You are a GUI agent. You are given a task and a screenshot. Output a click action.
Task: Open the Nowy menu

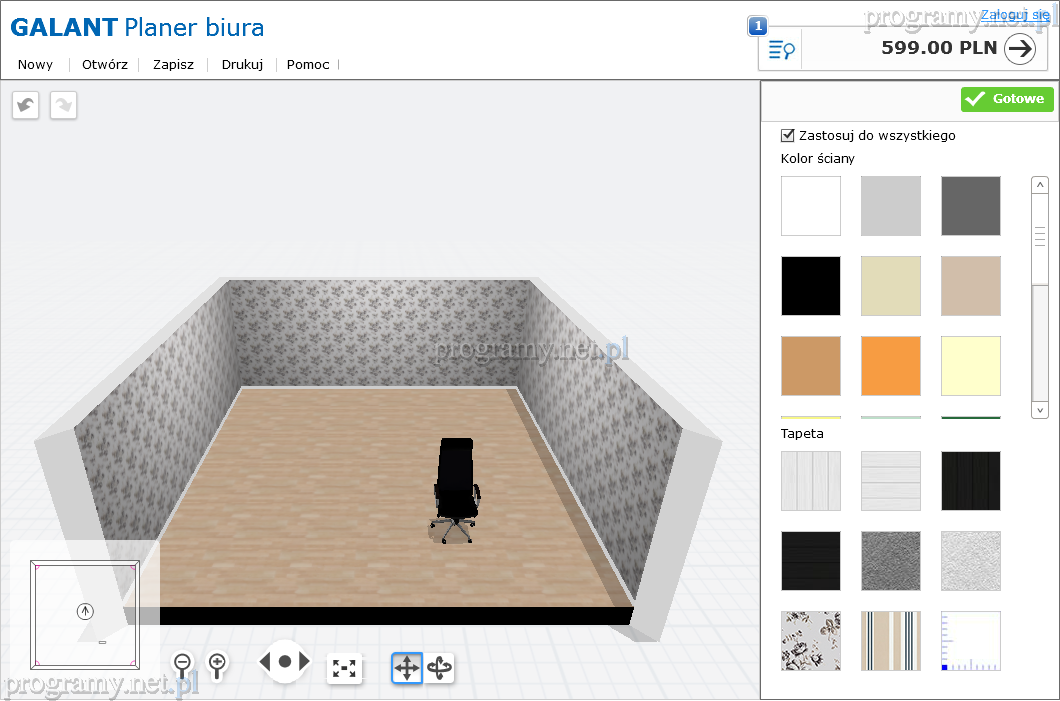tap(35, 65)
